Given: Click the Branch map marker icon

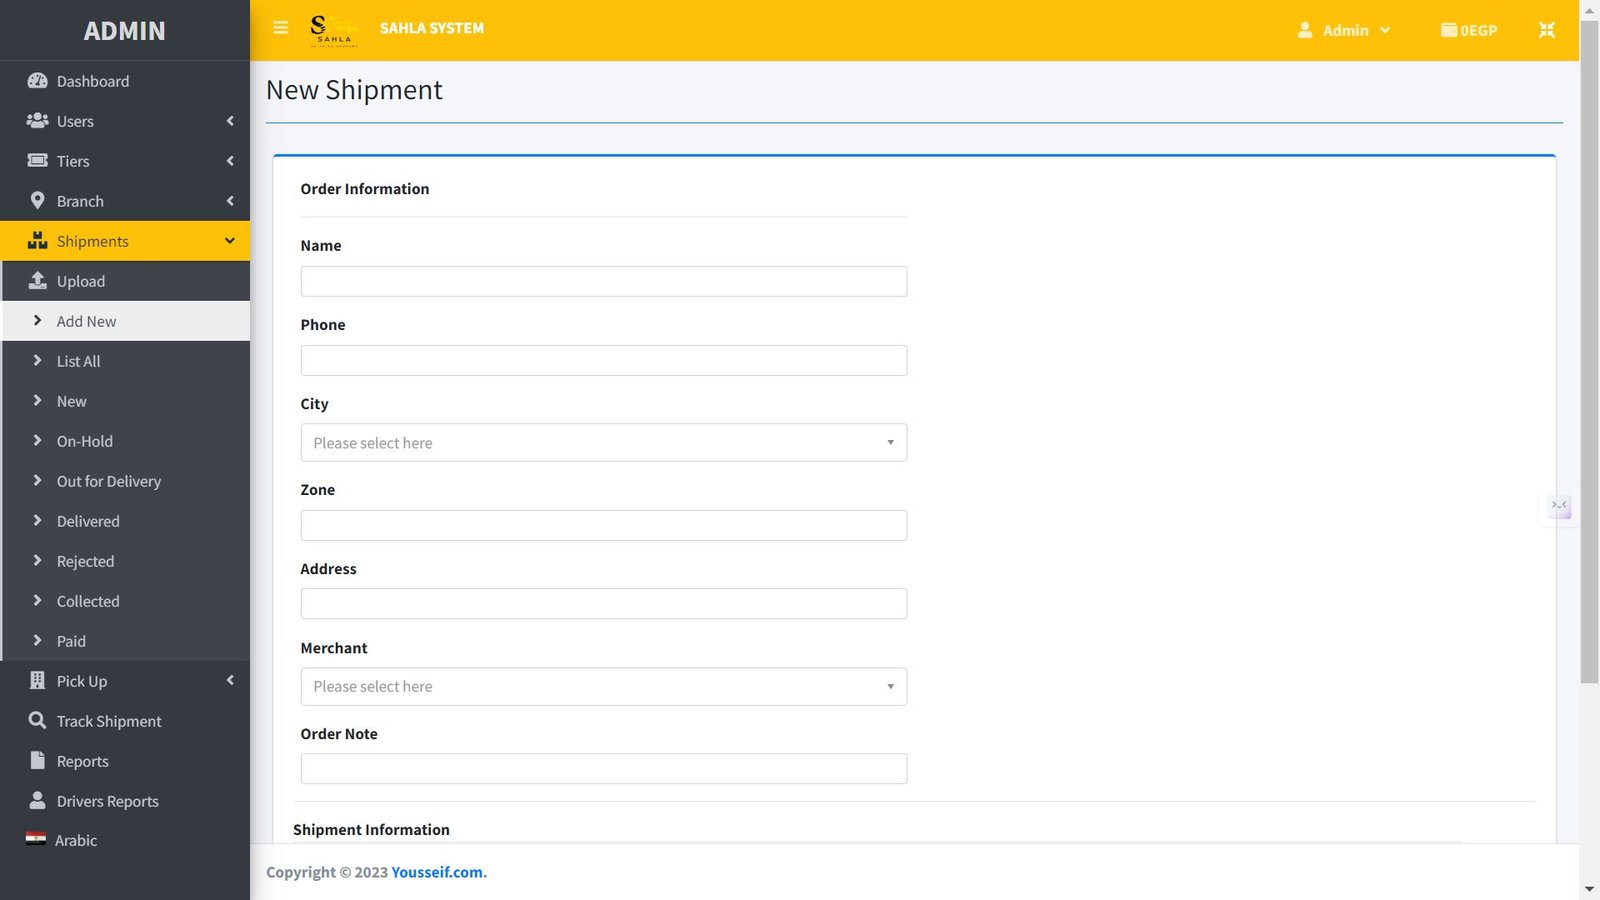Looking at the screenshot, I should pyautogui.click(x=37, y=201).
